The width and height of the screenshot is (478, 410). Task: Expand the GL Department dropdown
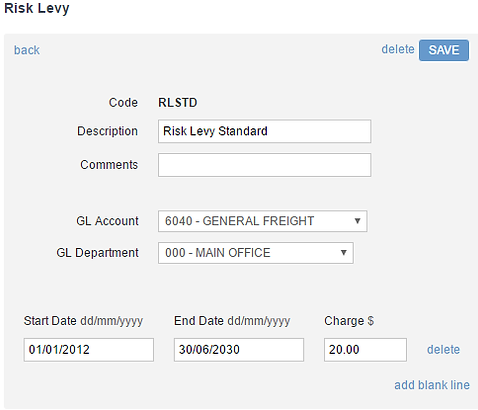(x=256, y=253)
